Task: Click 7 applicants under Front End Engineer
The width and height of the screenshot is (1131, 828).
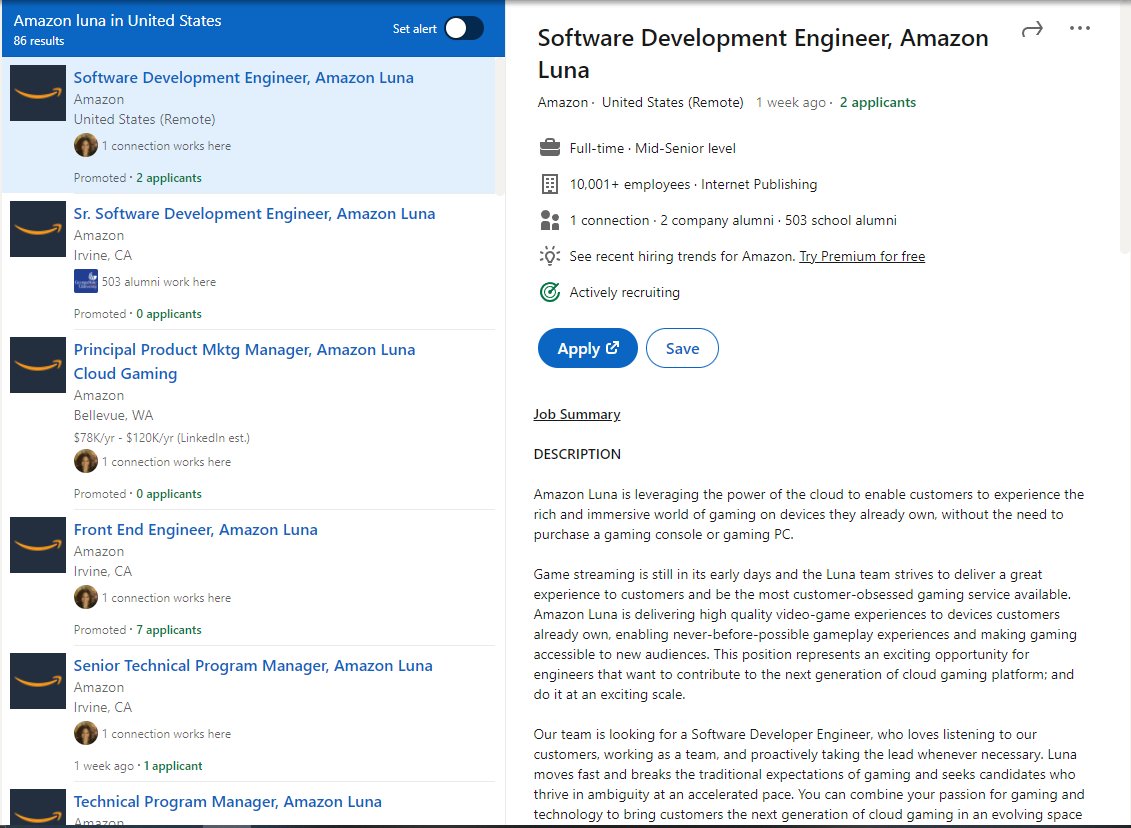Action: click(x=169, y=630)
